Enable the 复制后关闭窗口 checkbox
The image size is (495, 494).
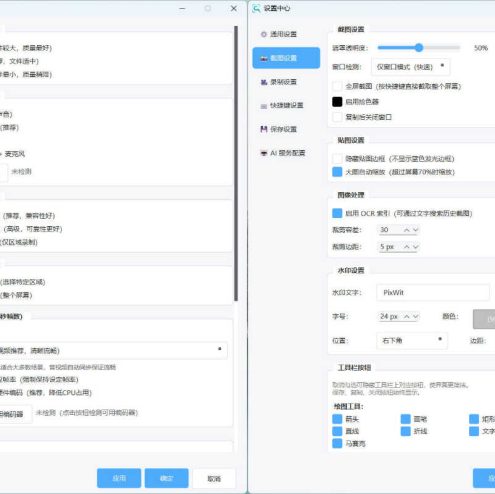click(337, 117)
